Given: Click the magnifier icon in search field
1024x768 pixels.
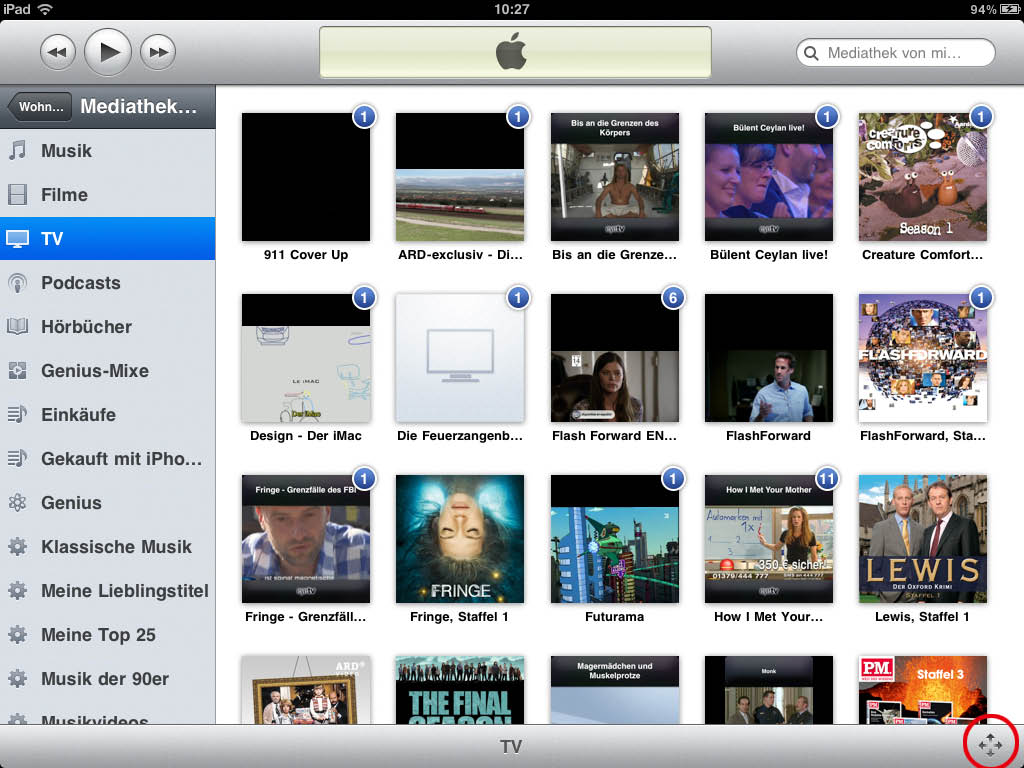Looking at the screenshot, I should coord(812,53).
